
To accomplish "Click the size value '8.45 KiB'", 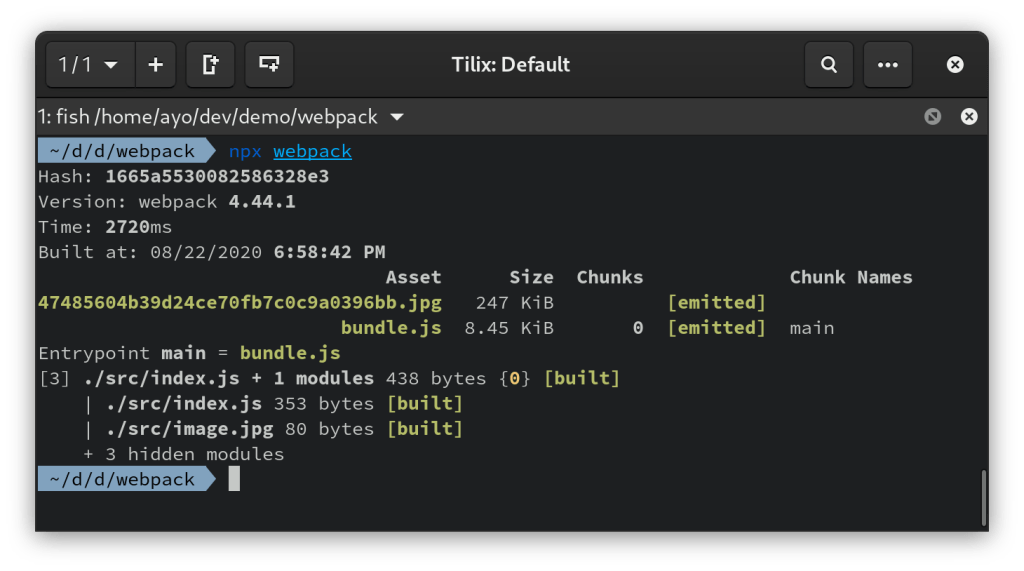I will [x=509, y=328].
